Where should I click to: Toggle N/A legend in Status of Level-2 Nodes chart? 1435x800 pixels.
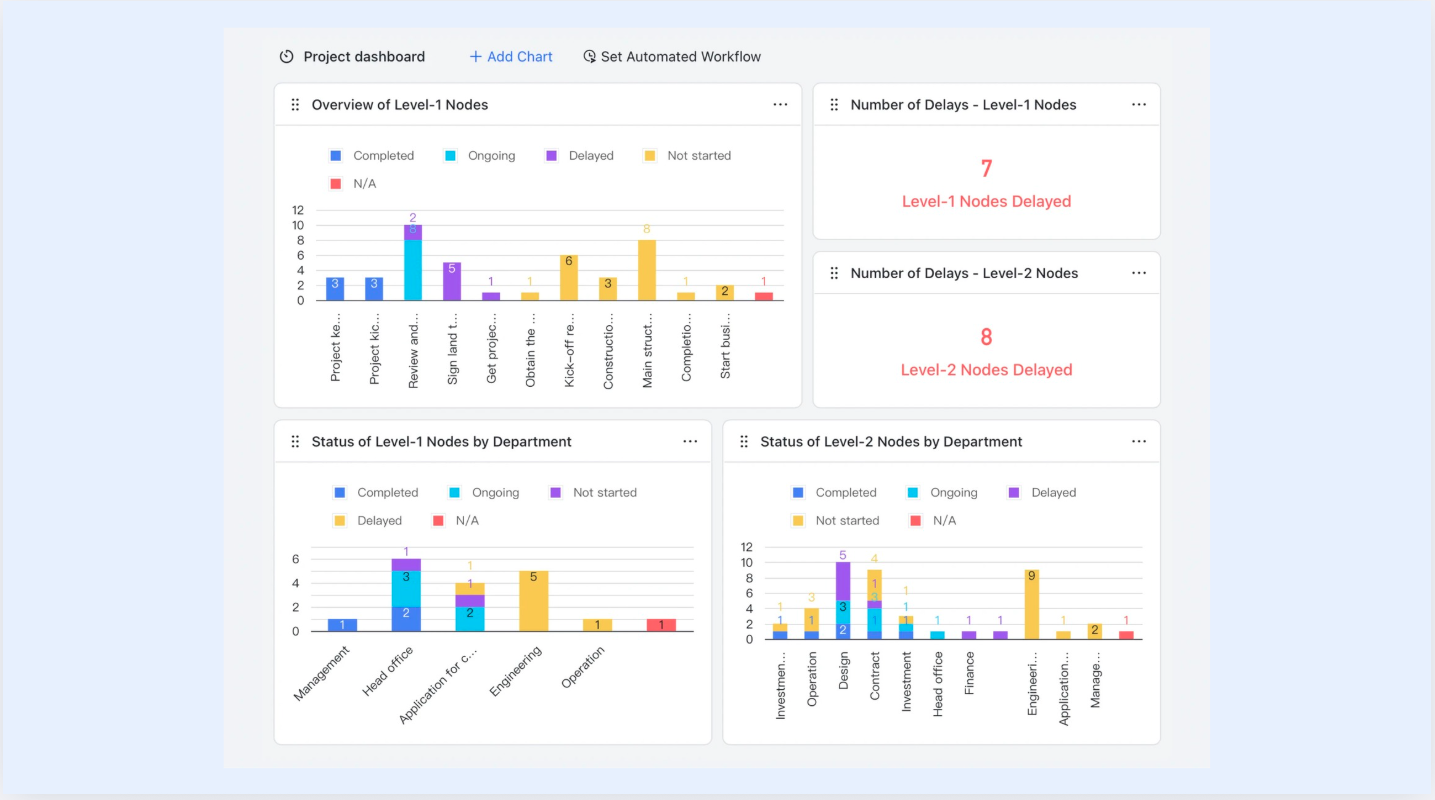click(x=932, y=521)
